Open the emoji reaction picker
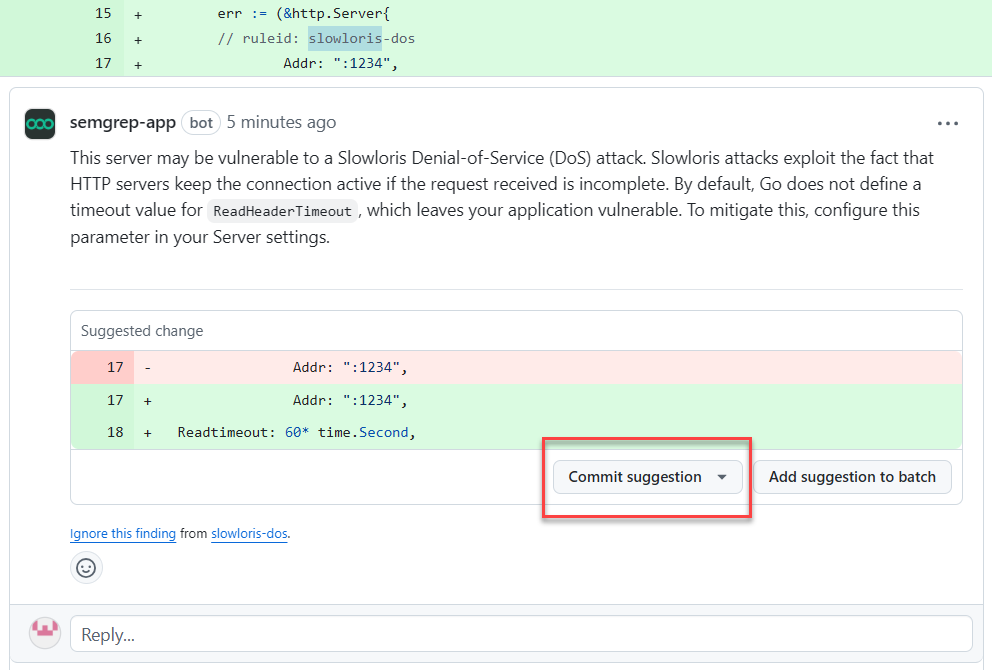 [x=86, y=567]
